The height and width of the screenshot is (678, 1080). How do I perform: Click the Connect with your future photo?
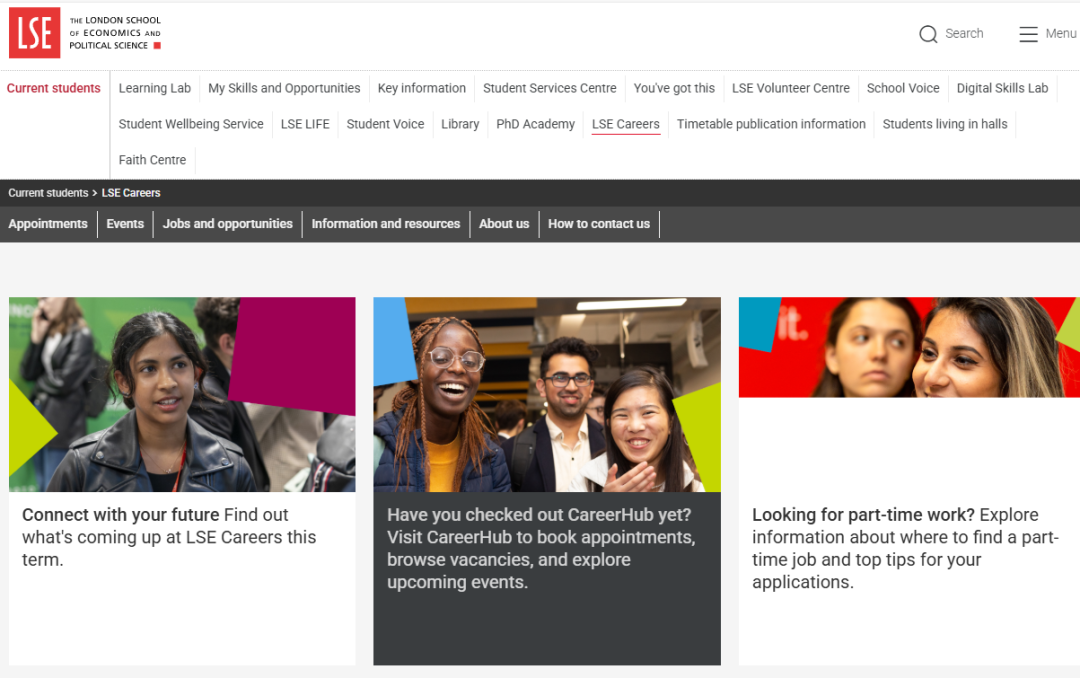point(182,394)
